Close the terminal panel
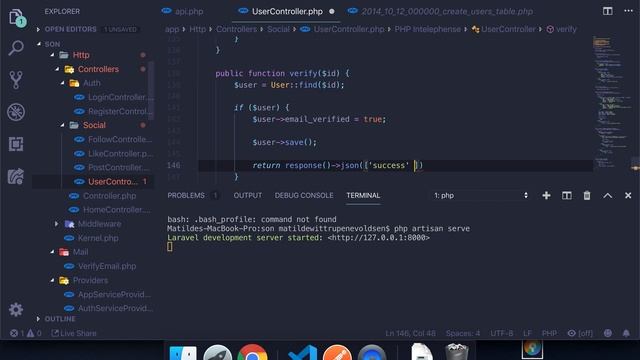Viewport: 640px width, 360px height. tap(628, 196)
